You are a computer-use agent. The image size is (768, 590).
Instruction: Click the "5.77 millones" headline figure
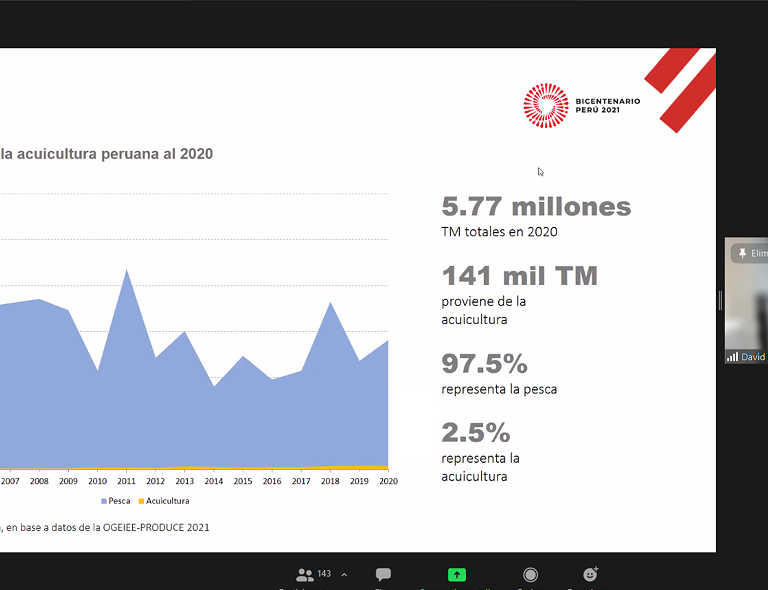click(536, 207)
